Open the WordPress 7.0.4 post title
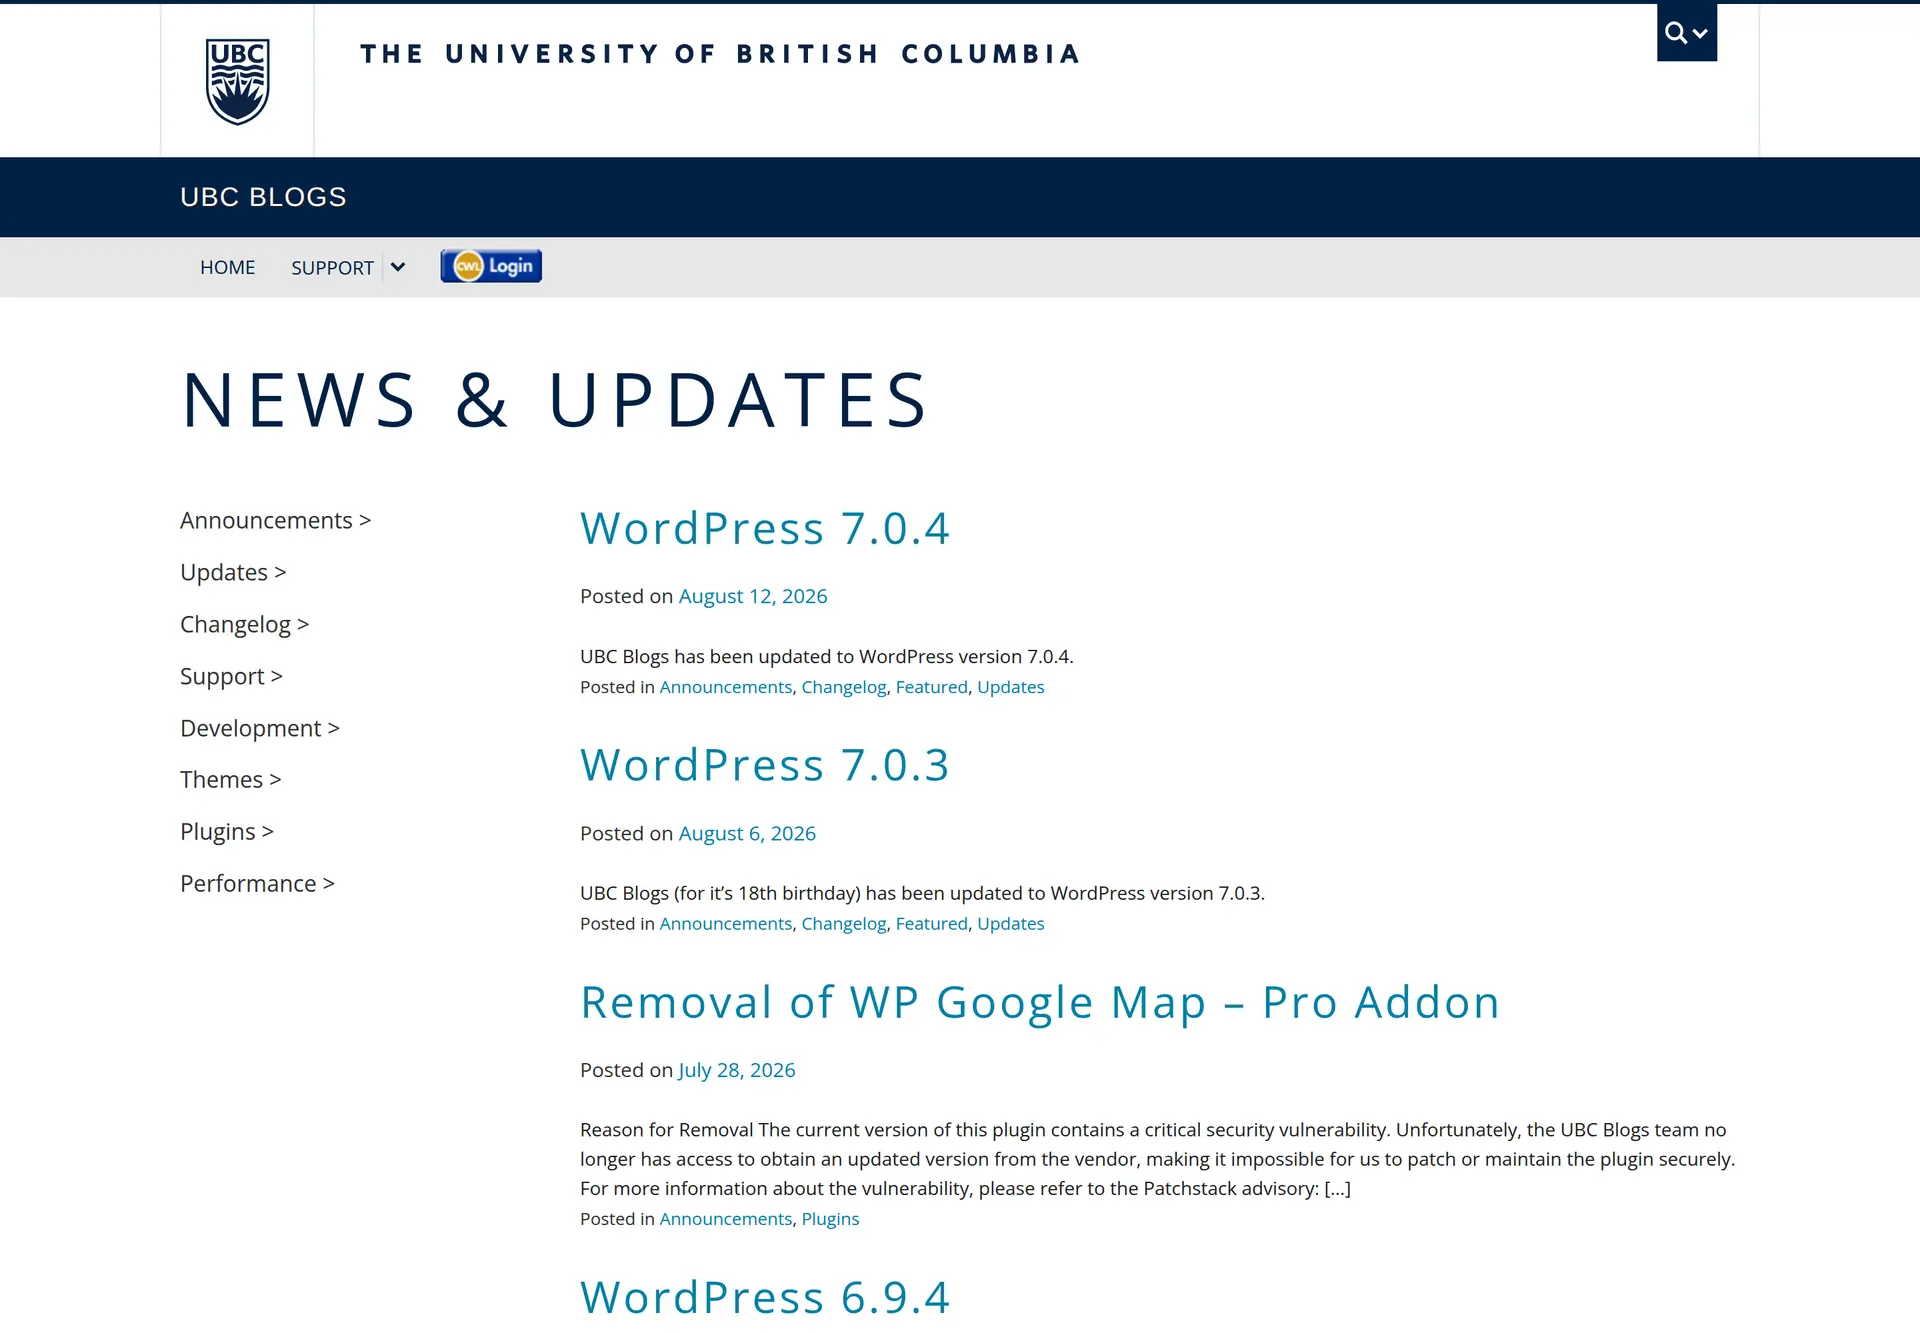 tap(765, 528)
